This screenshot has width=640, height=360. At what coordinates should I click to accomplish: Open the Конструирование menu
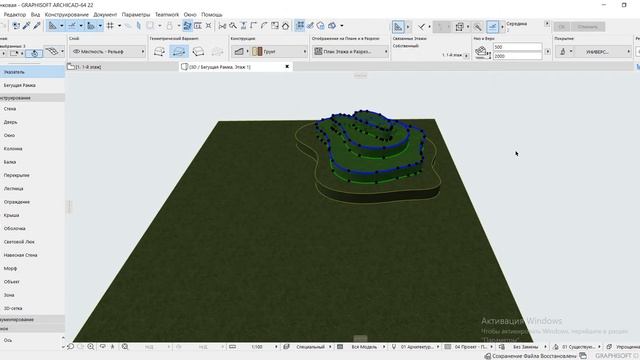tap(67, 15)
